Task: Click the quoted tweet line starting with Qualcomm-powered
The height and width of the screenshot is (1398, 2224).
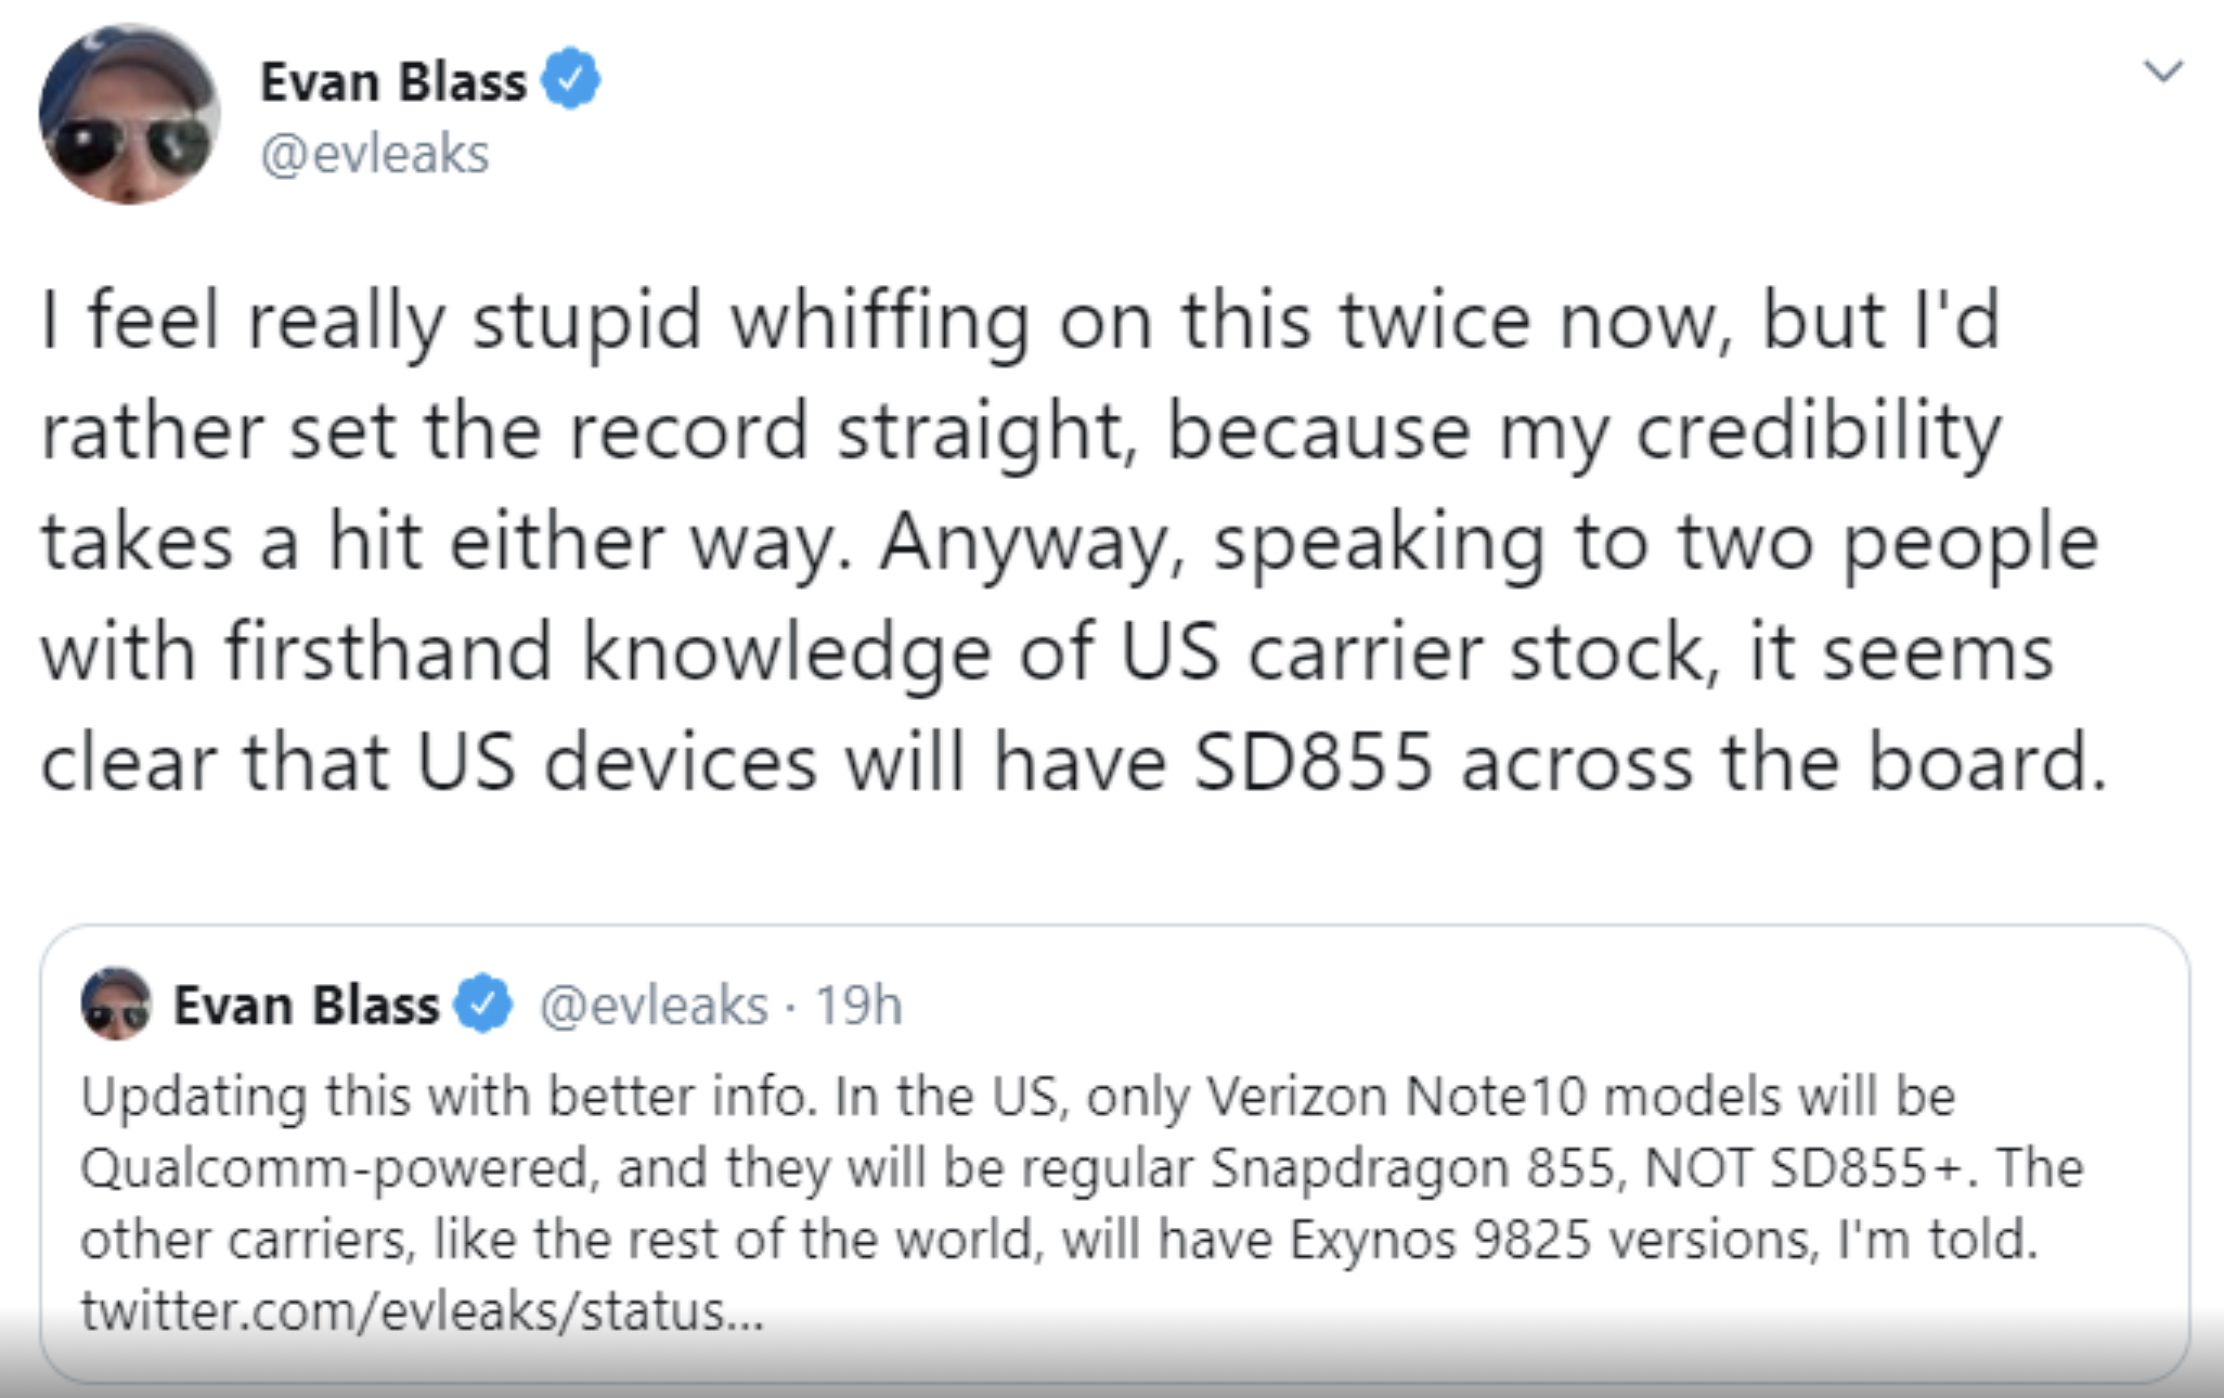Action: (1082, 1168)
